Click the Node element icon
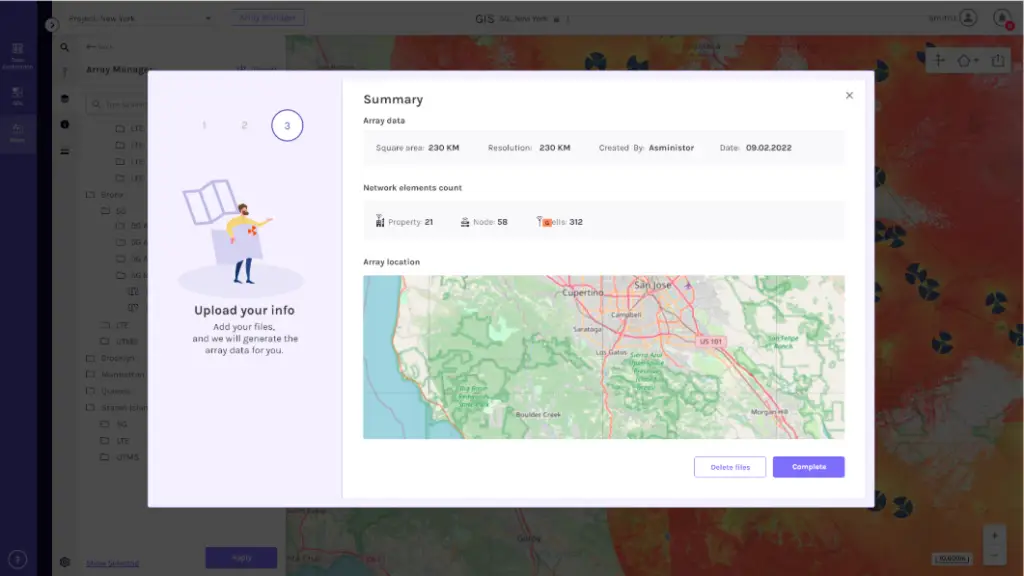This screenshot has height=576, width=1024. click(x=465, y=222)
